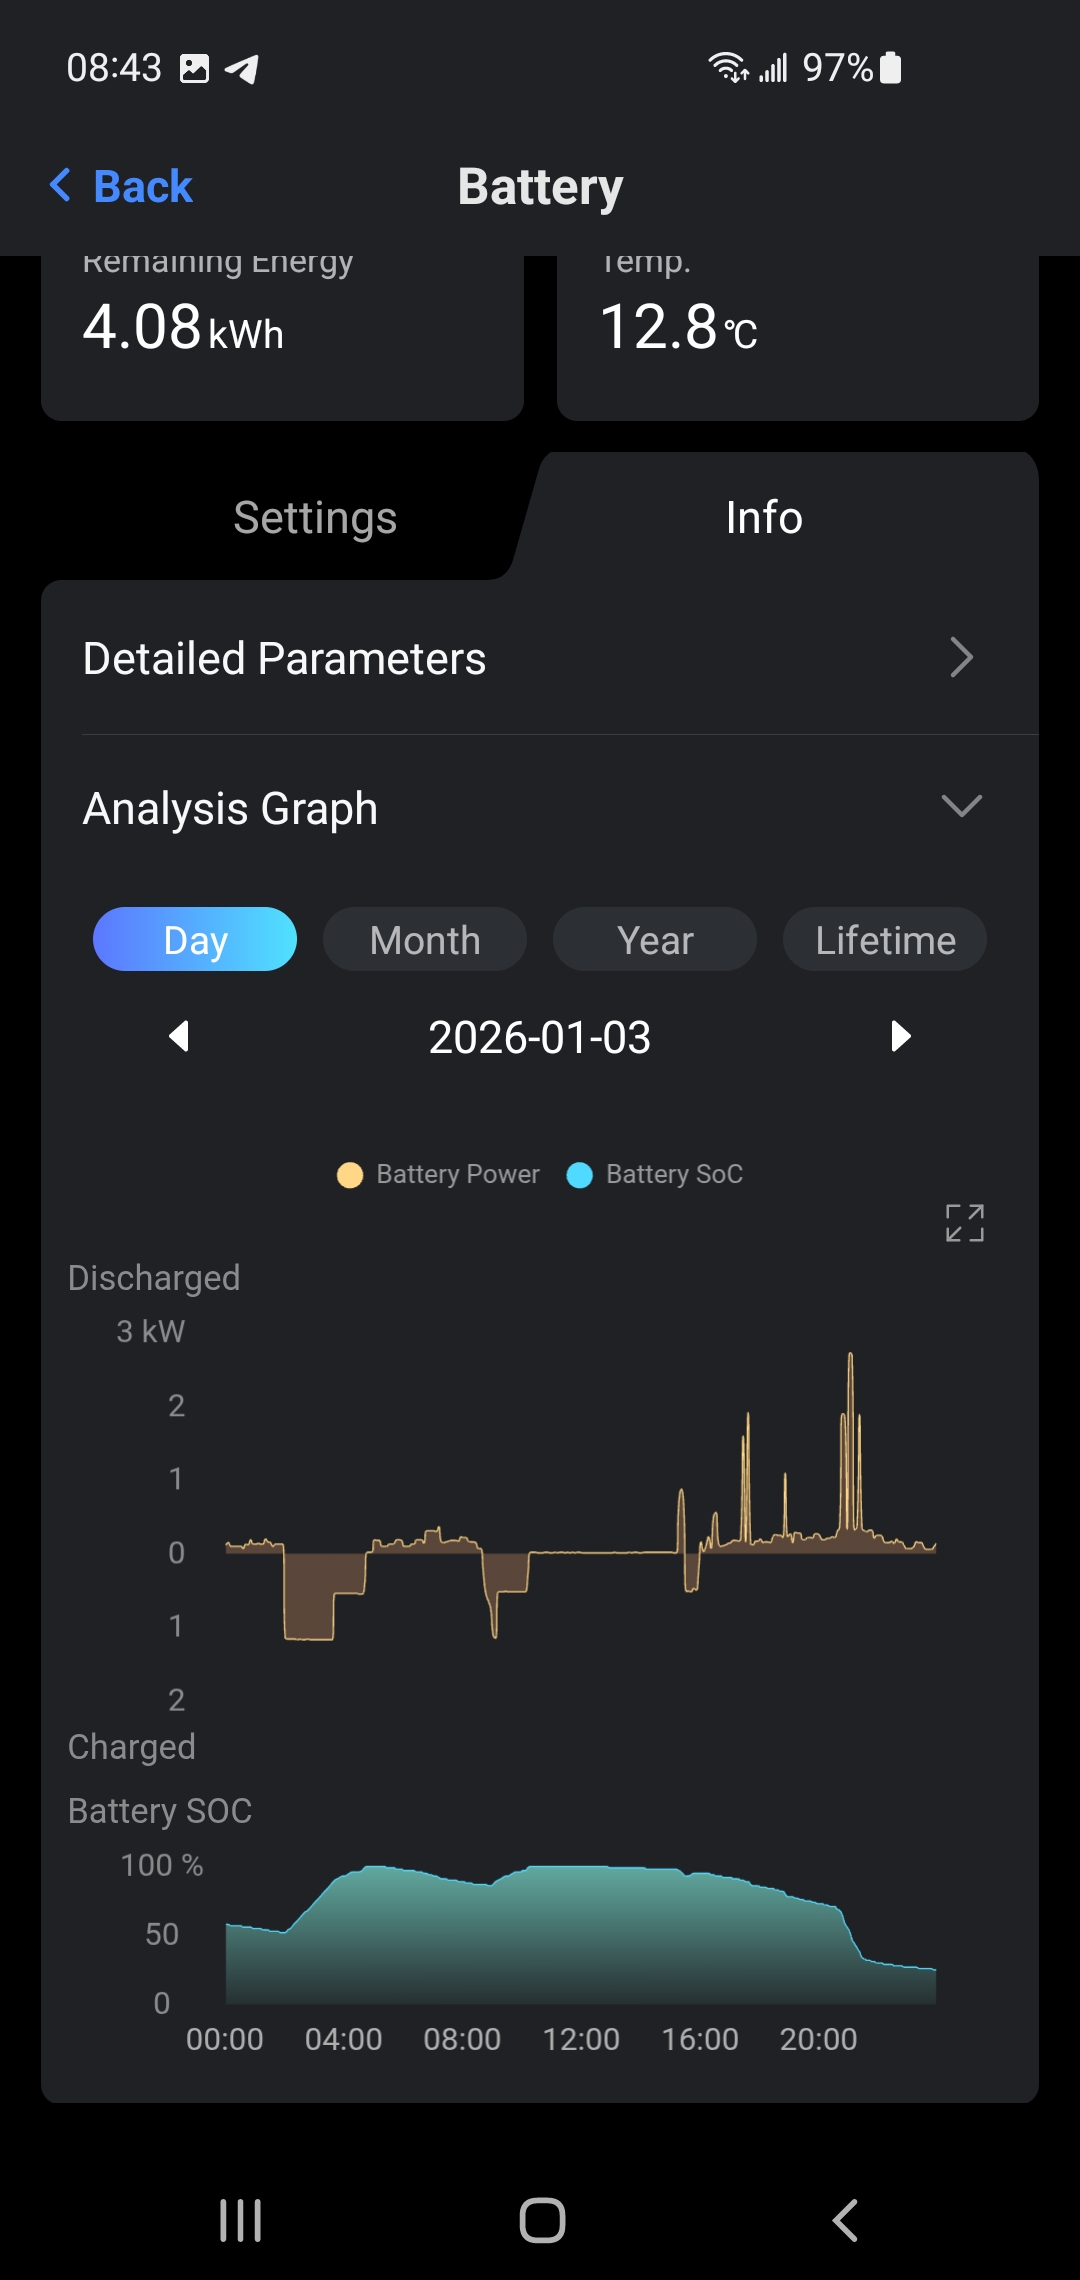The image size is (1080, 2280).
Task: Tap the system back arrow icon
Action: click(x=845, y=2220)
